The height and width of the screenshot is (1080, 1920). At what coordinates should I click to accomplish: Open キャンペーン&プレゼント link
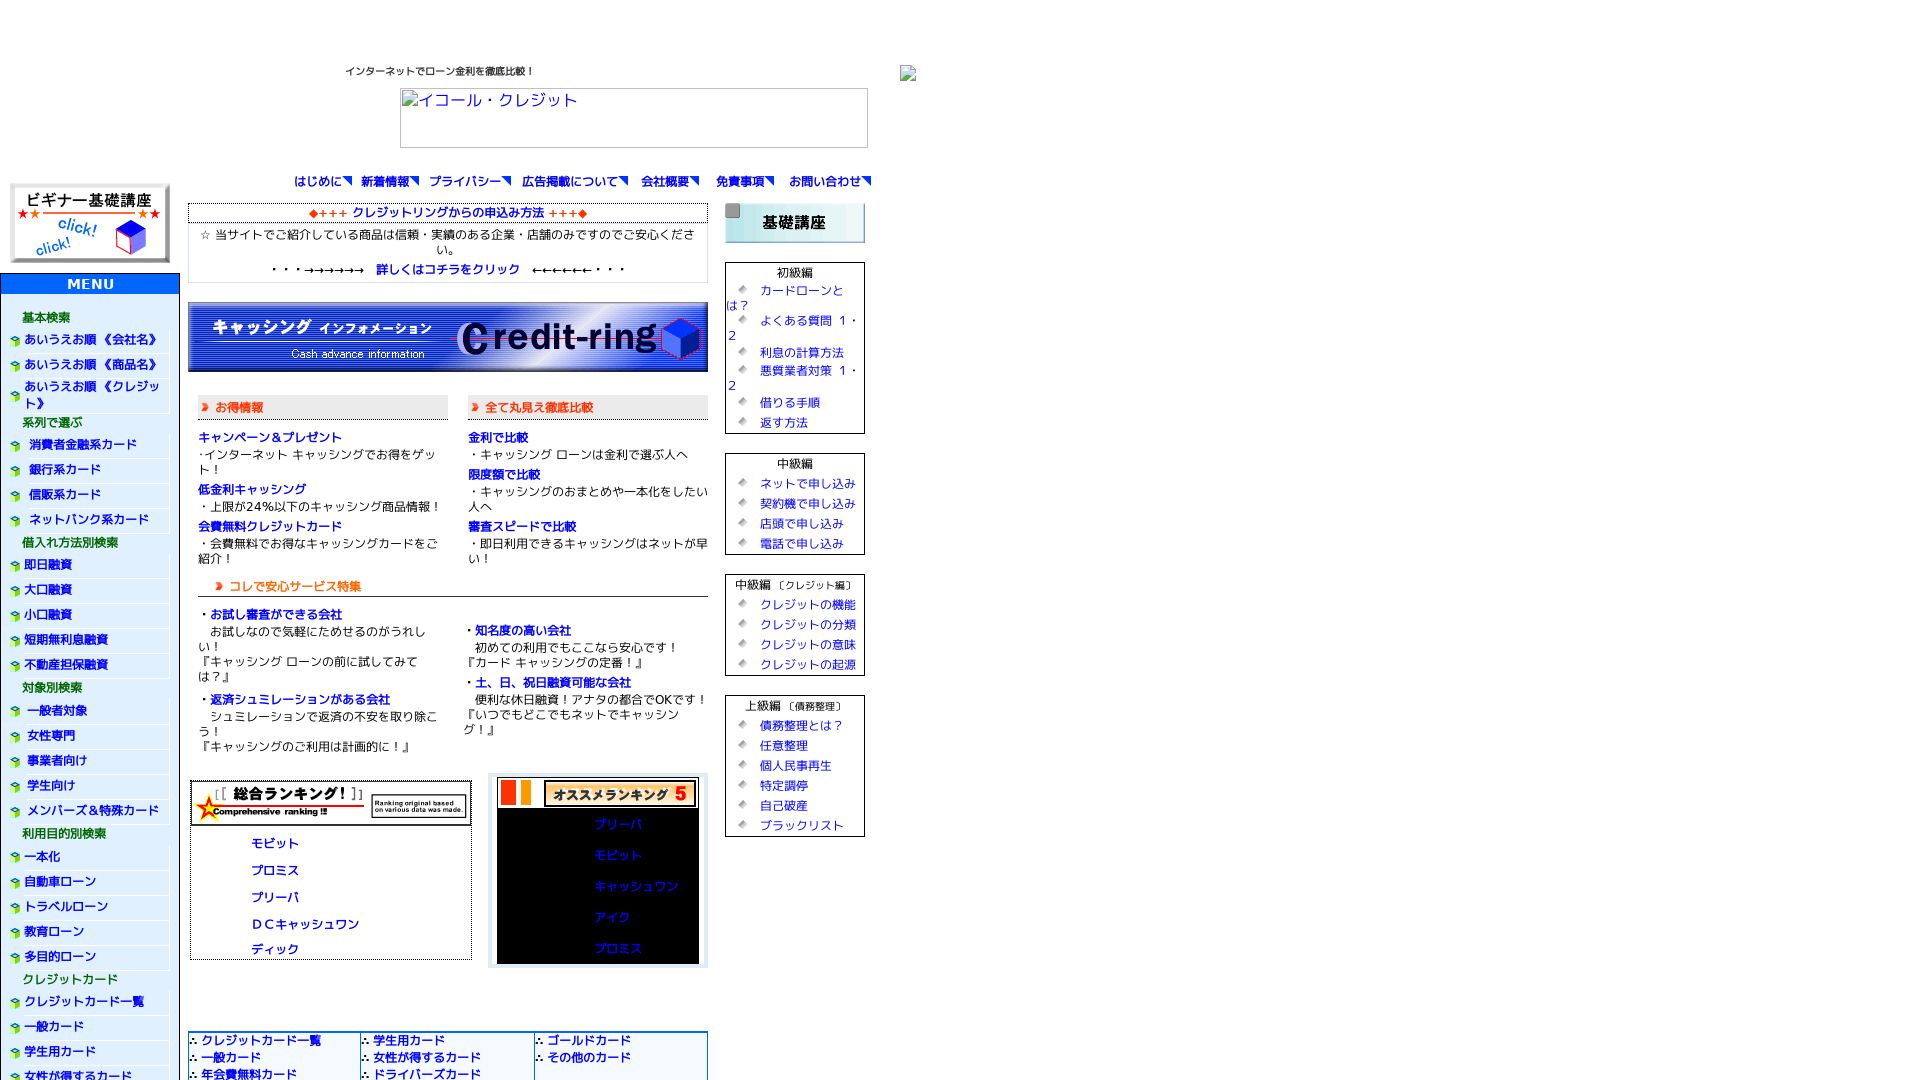coord(269,438)
